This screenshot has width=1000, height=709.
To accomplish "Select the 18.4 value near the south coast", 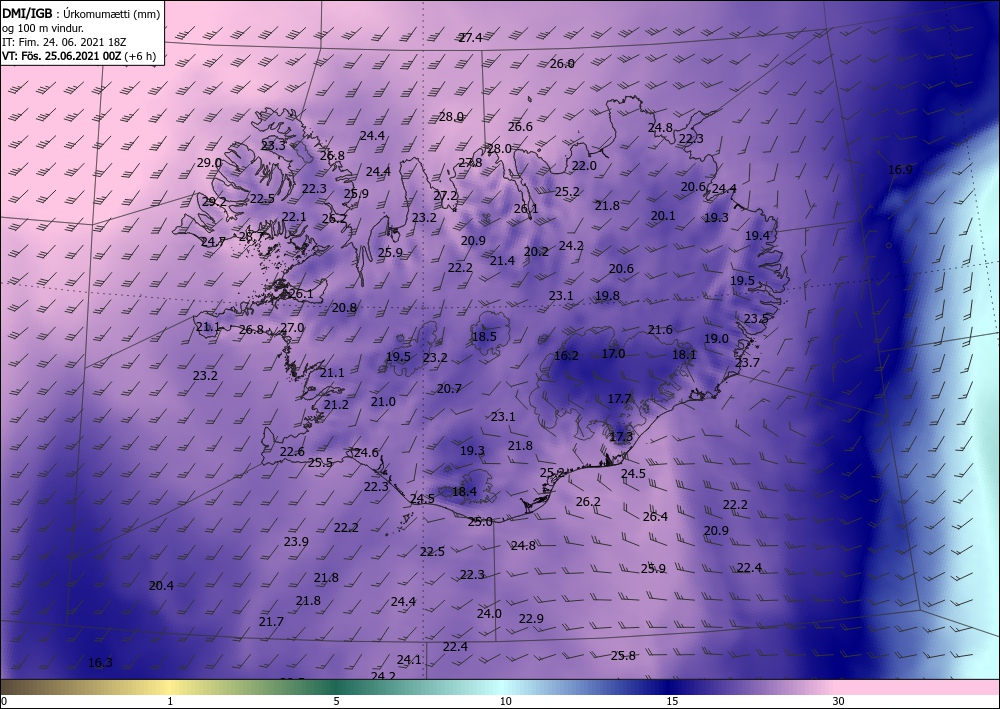I will click(x=464, y=492).
